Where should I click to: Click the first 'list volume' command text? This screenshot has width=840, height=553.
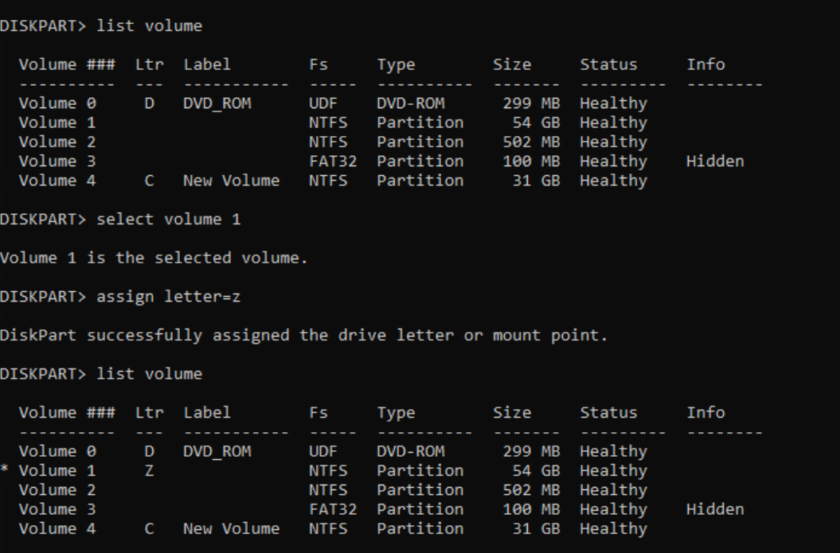pos(149,26)
